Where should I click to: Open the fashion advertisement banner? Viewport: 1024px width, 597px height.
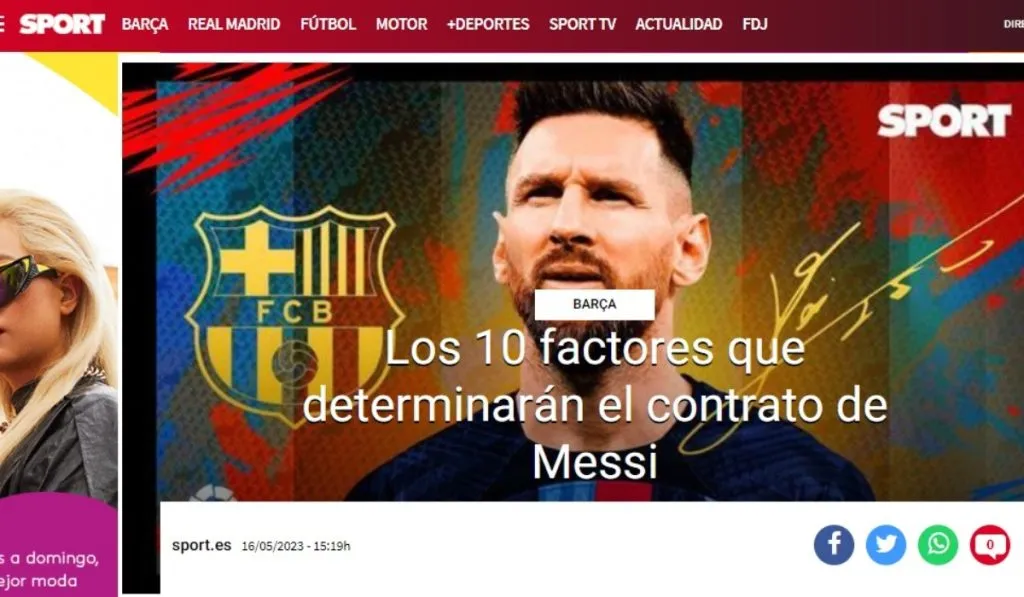click(59, 325)
